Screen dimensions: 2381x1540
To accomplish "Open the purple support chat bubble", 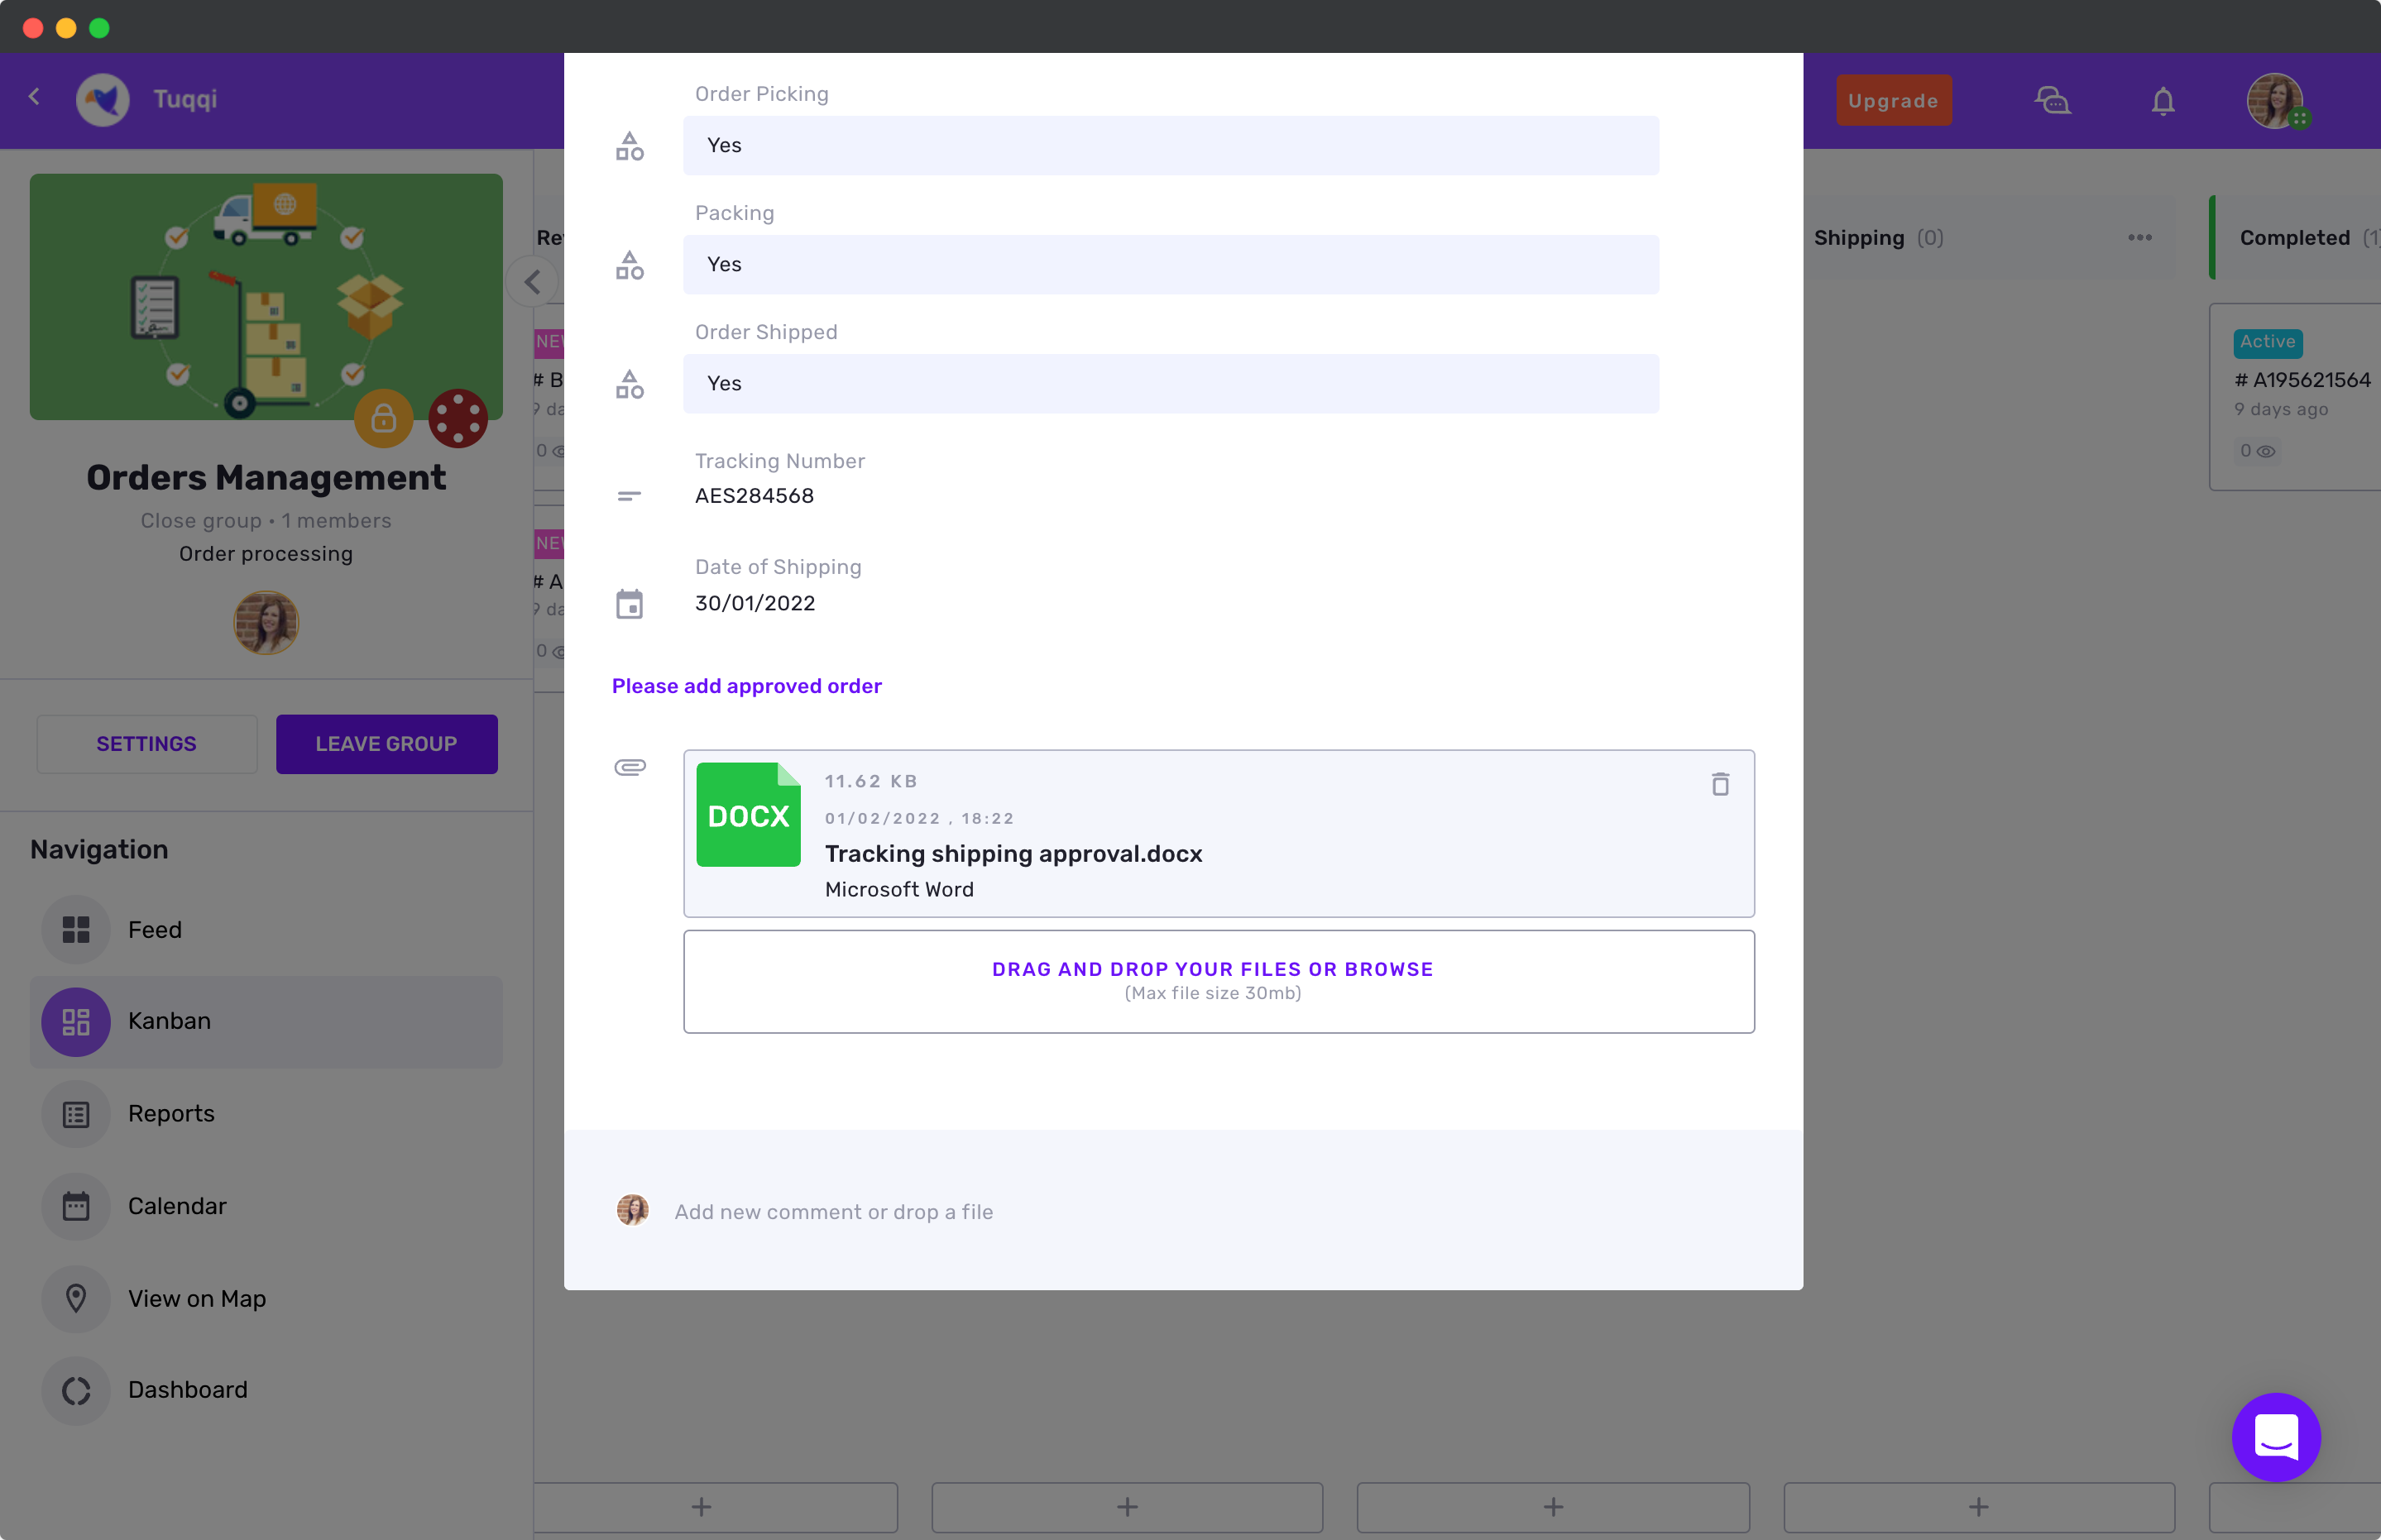I will coord(2275,1436).
